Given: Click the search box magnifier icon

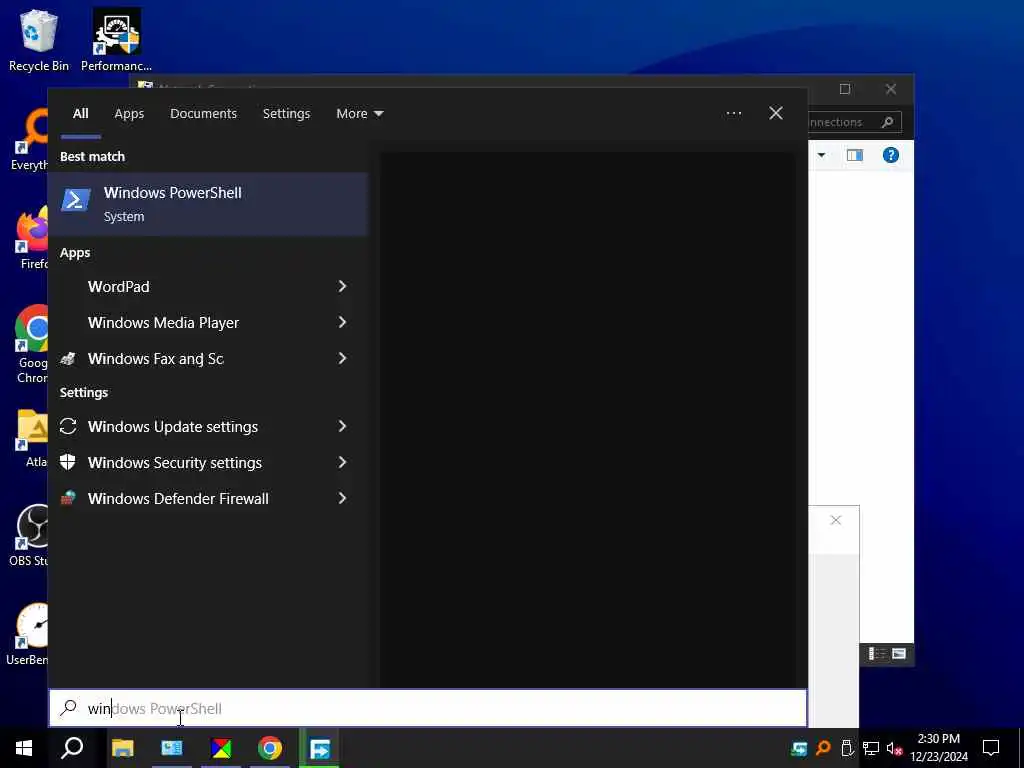Looking at the screenshot, I should 68,707.
